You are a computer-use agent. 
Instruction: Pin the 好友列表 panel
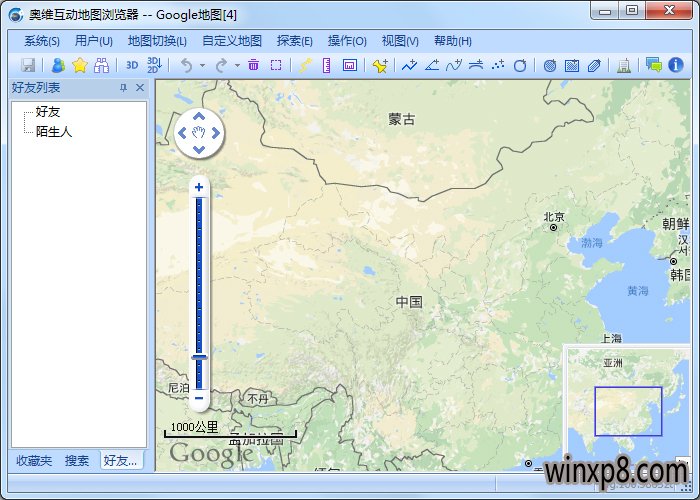click(124, 88)
